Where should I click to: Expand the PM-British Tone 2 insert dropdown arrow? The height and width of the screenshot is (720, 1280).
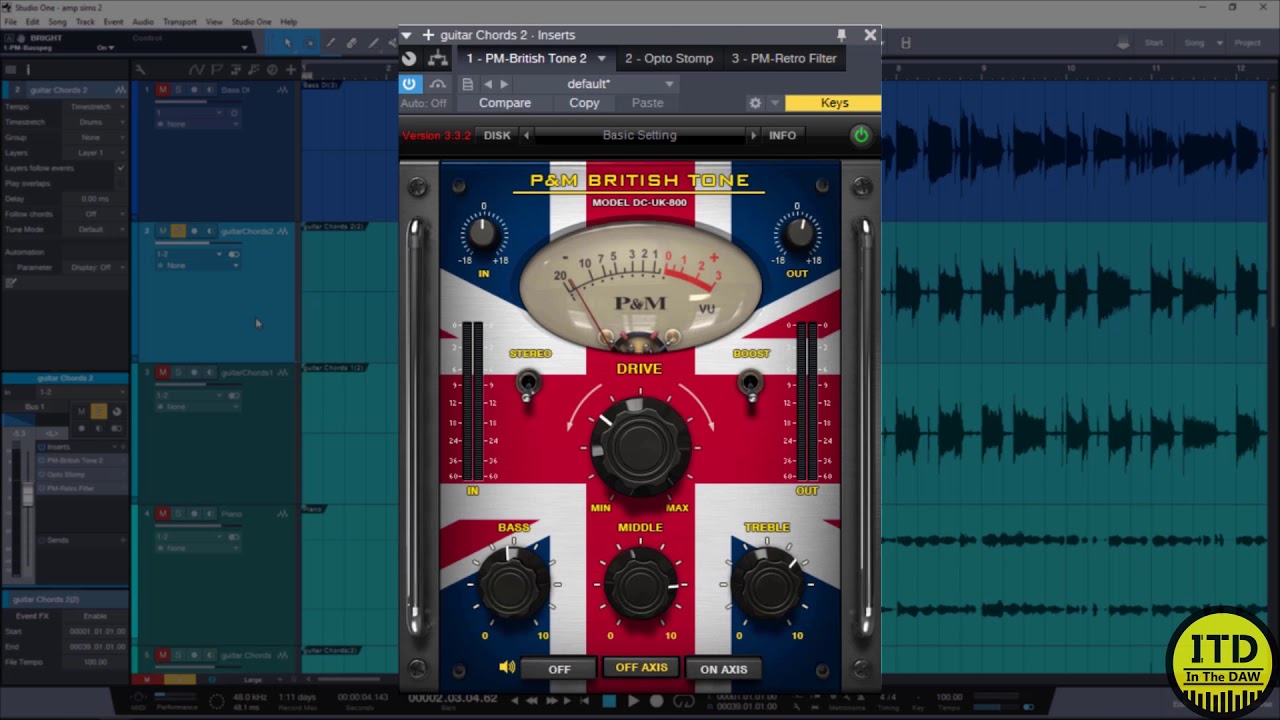[601, 59]
